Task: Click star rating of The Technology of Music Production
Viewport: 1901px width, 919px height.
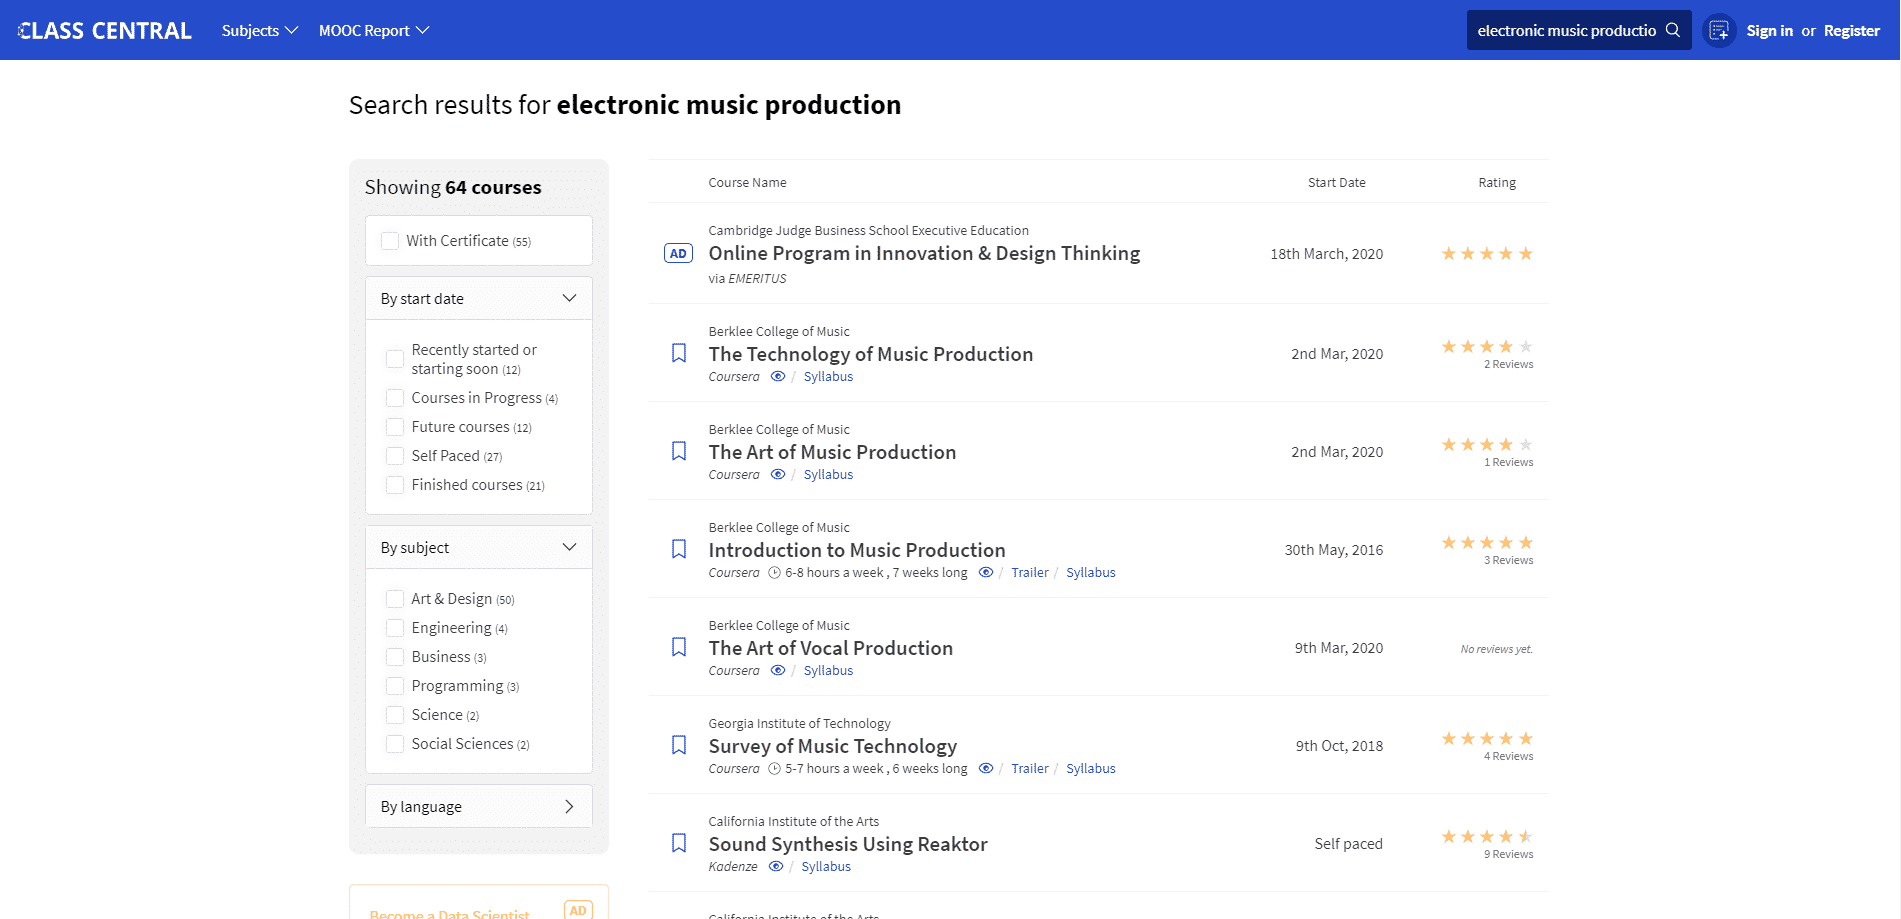Action: [x=1487, y=347]
